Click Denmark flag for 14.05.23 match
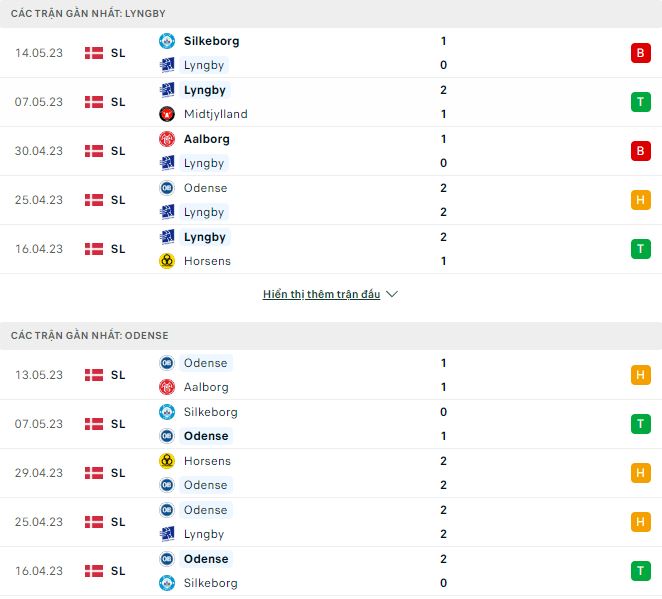The image size is (662, 599). 94,53
